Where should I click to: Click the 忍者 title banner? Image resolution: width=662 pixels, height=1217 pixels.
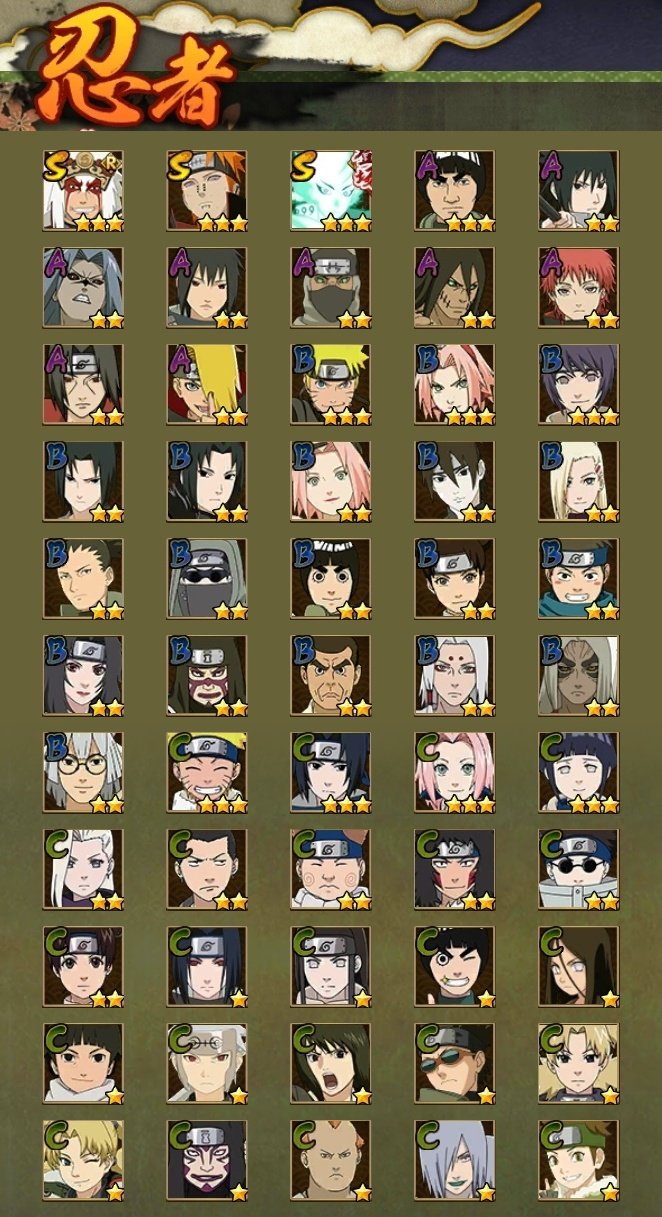point(137,73)
